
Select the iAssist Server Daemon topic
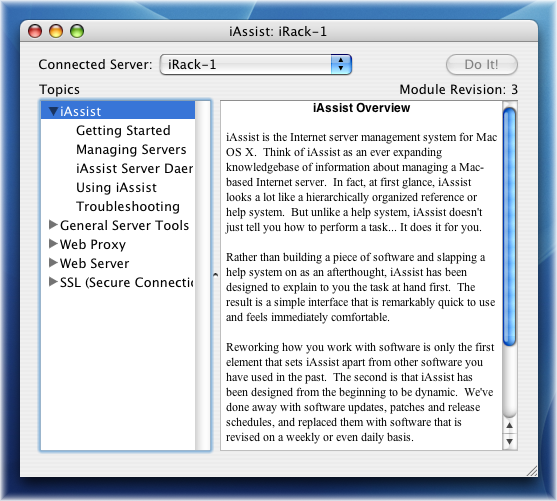(135, 168)
